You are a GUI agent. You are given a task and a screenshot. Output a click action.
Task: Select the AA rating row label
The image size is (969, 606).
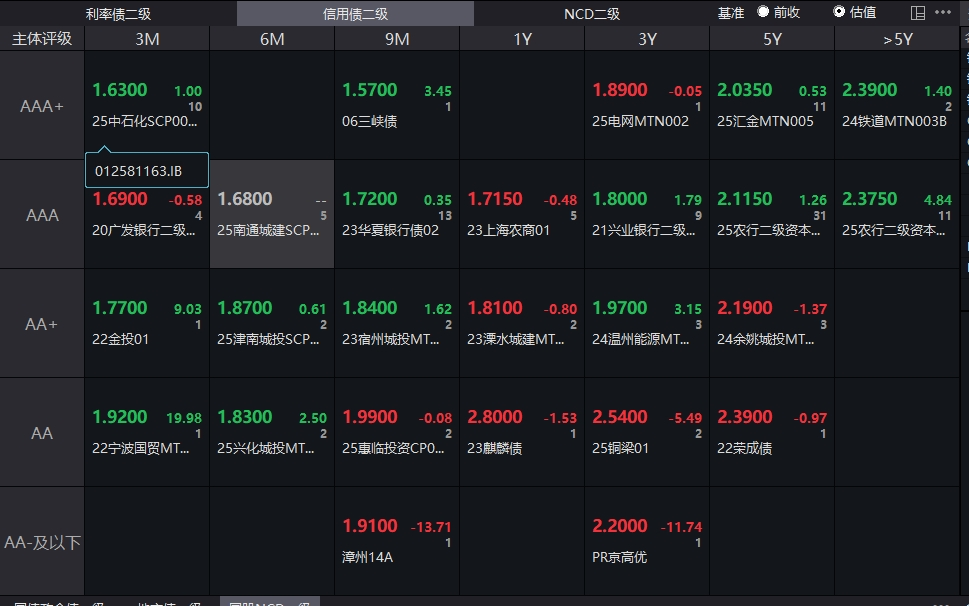click(x=42, y=433)
